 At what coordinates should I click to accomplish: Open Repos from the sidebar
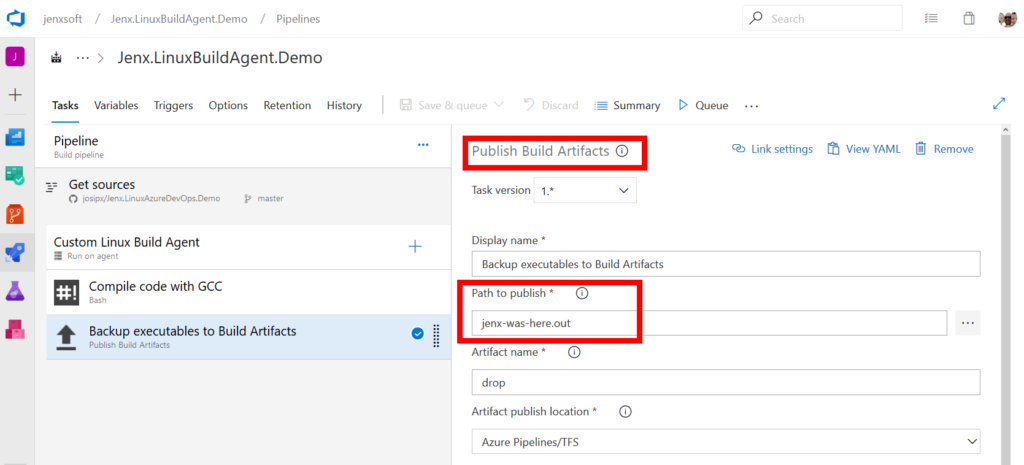pos(15,214)
